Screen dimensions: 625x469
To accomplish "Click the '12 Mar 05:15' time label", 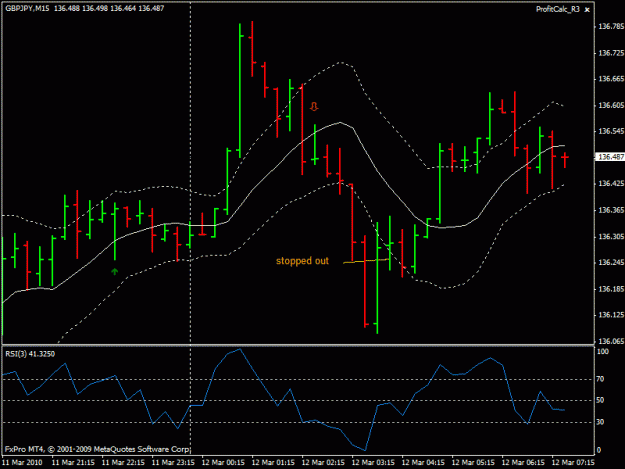I will 473,463.
